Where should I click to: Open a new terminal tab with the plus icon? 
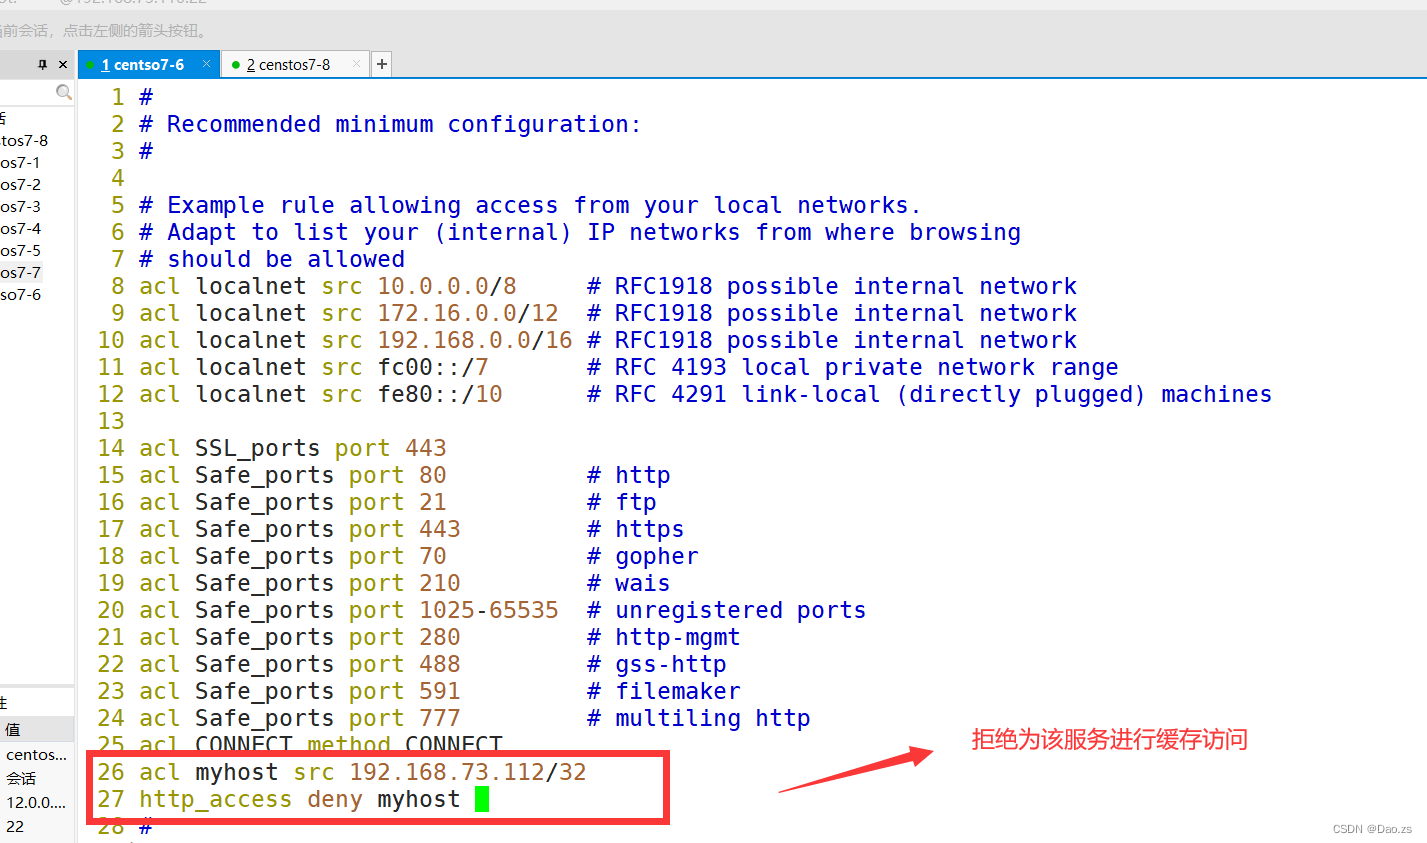click(381, 63)
